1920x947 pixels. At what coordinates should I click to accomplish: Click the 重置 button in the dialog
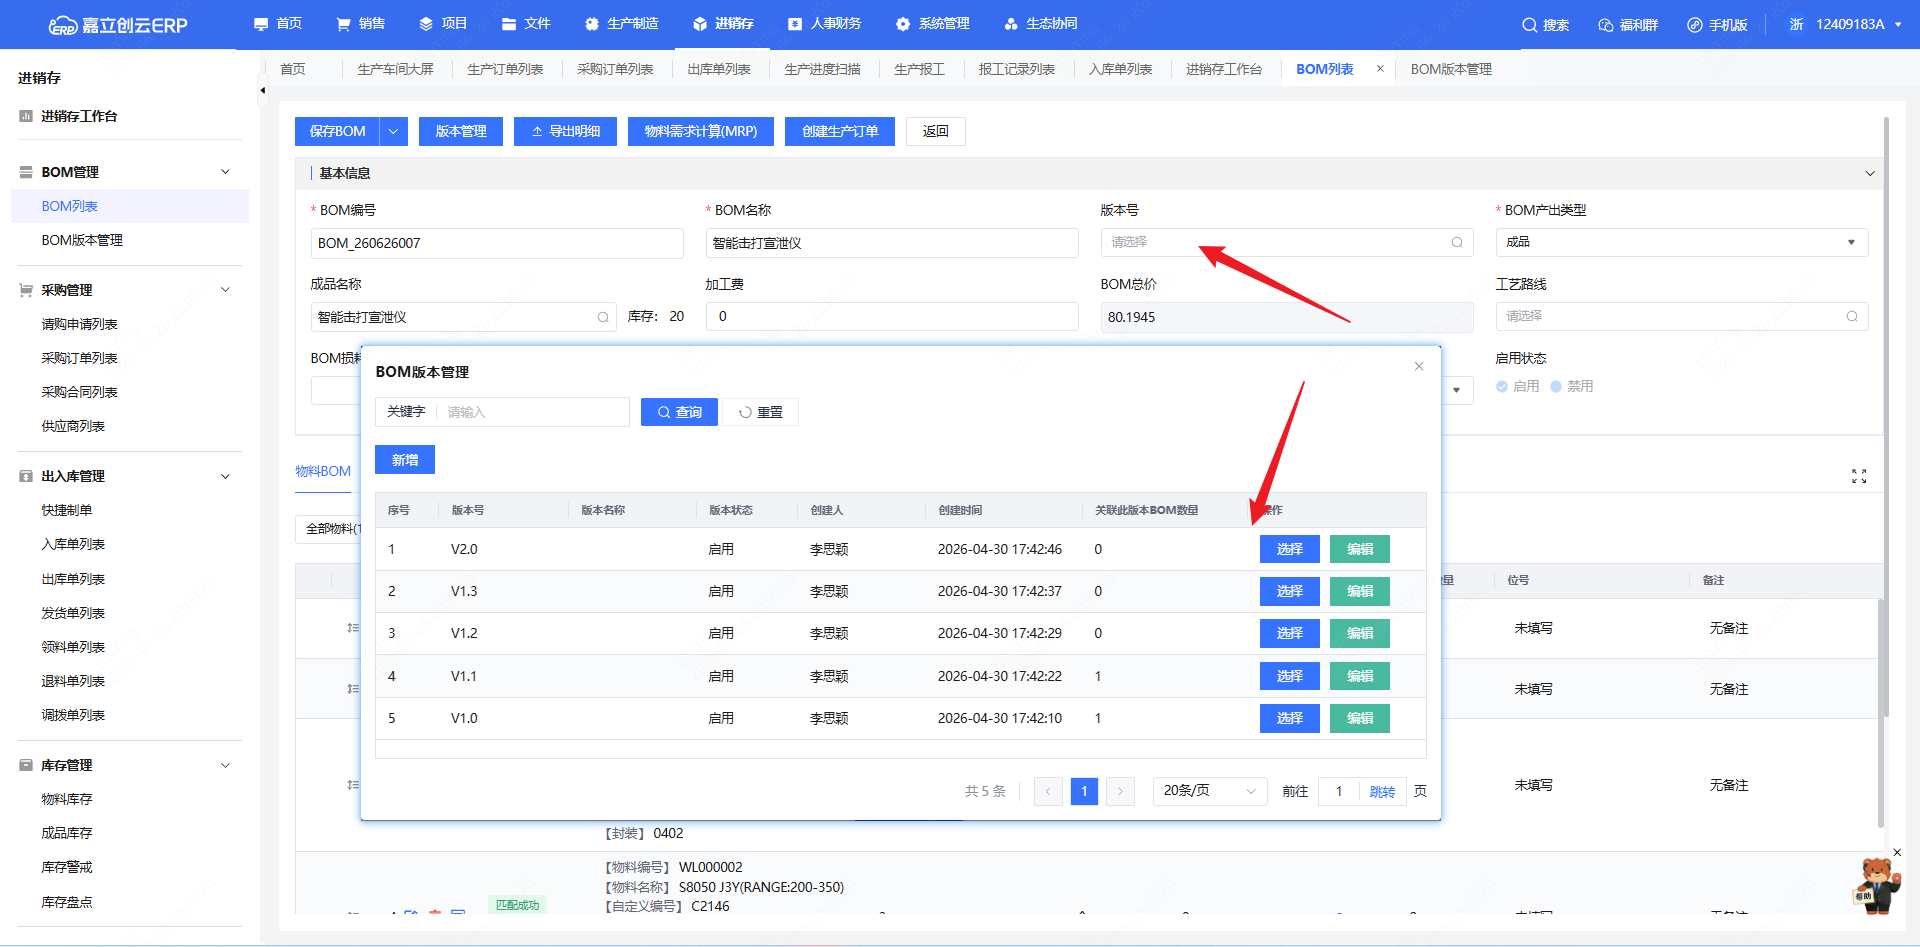coord(761,412)
